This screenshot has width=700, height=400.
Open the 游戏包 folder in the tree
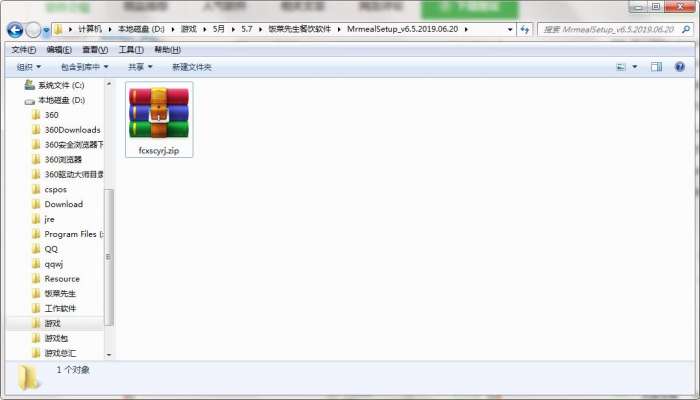tap(56, 338)
